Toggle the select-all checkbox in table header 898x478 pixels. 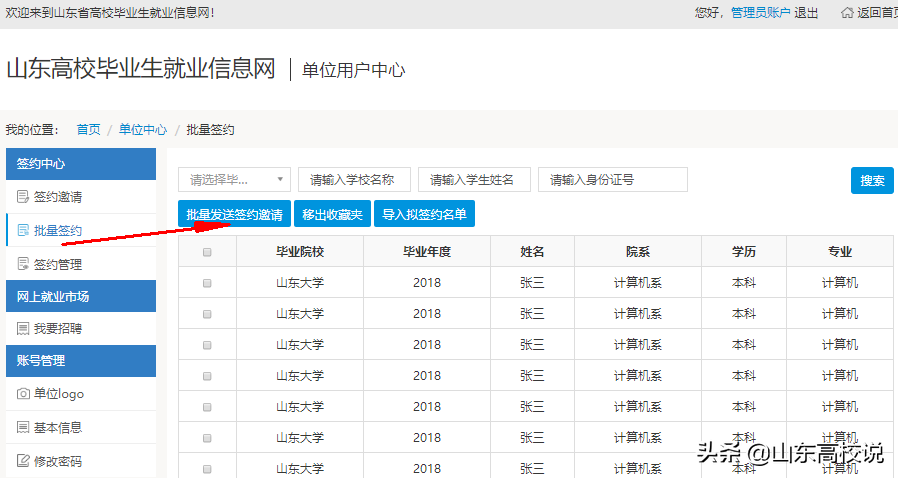pos(207,252)
